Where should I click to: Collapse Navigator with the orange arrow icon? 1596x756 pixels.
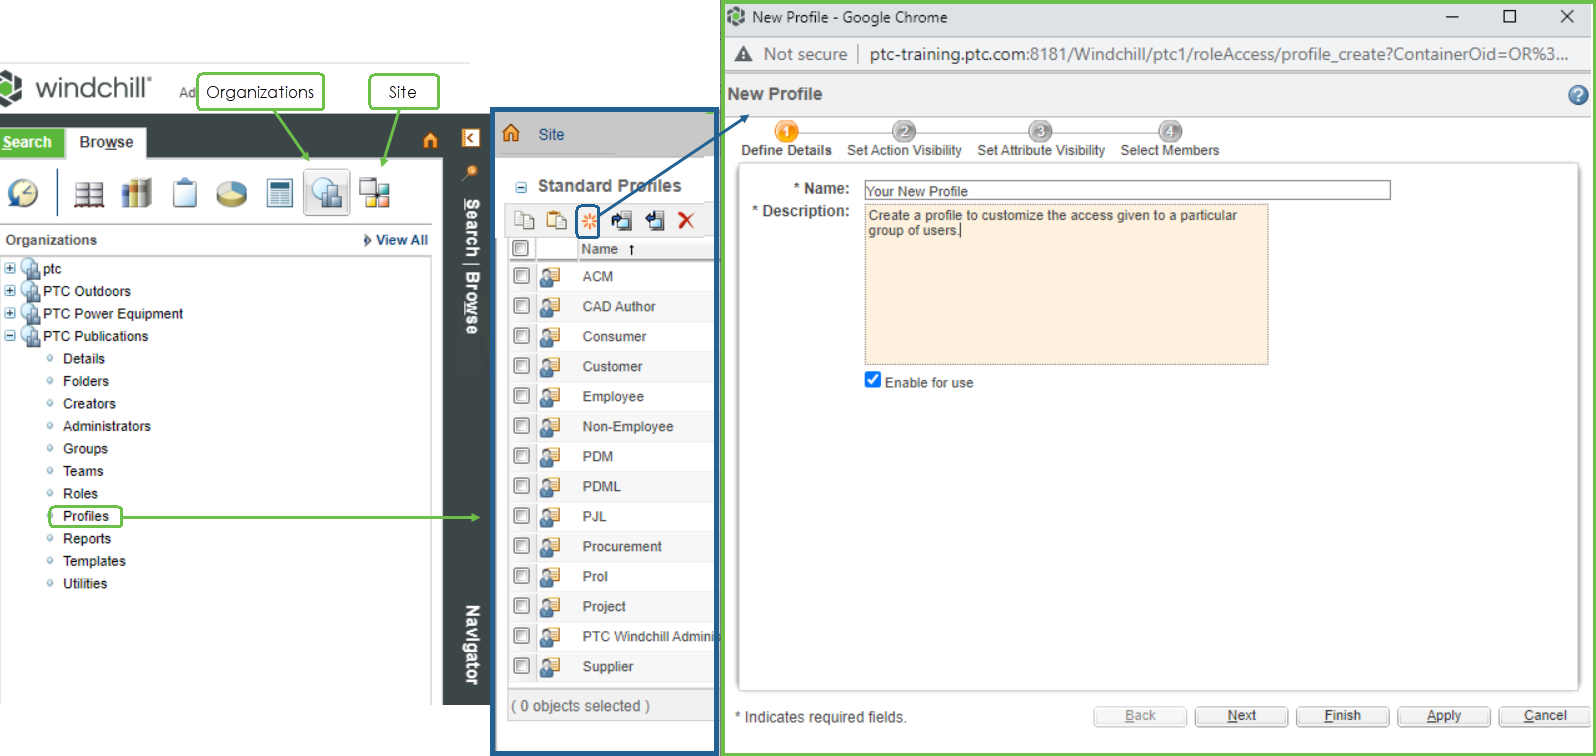(x=470, y=138)
